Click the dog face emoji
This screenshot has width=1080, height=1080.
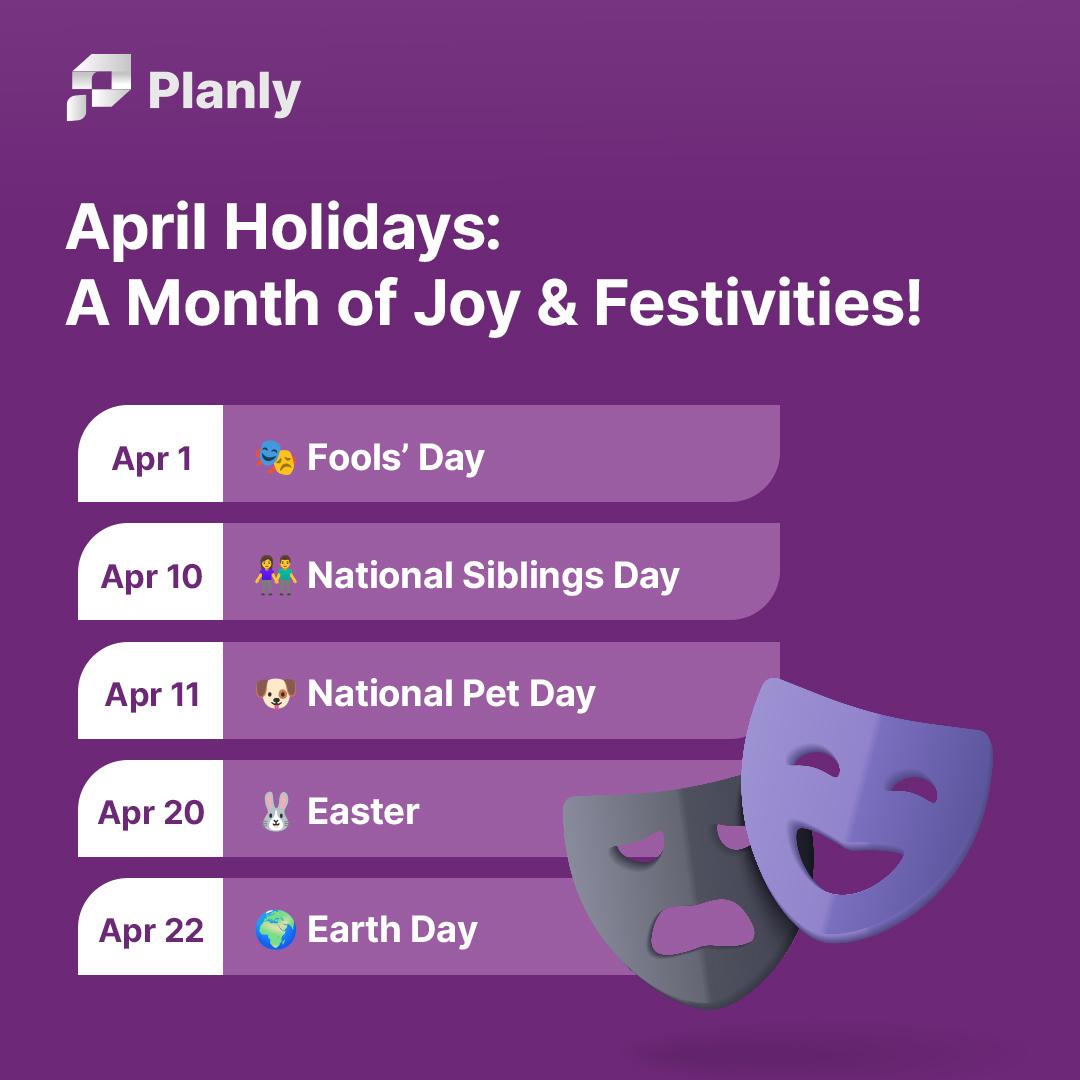click(x=276, y=694)
